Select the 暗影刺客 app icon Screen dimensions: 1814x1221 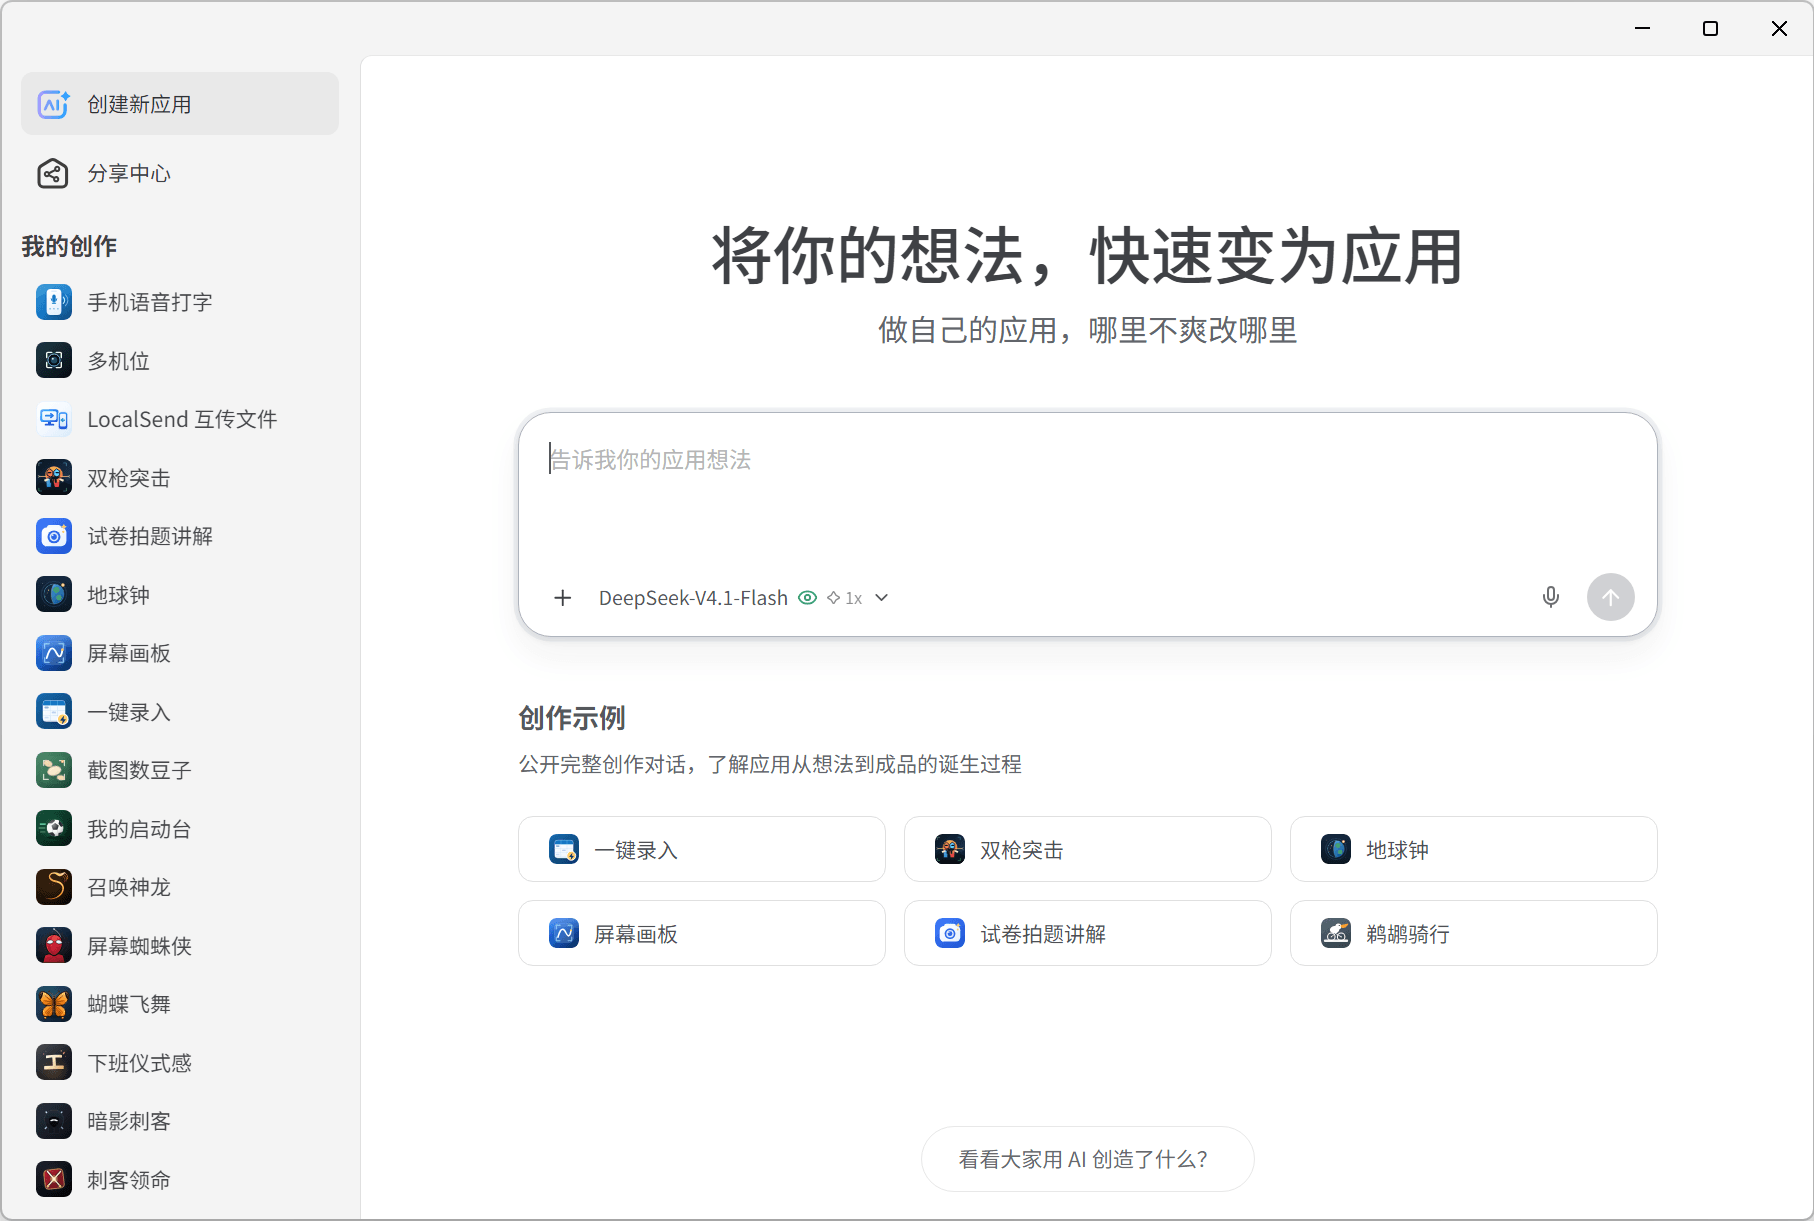[x=54, y=1121]
